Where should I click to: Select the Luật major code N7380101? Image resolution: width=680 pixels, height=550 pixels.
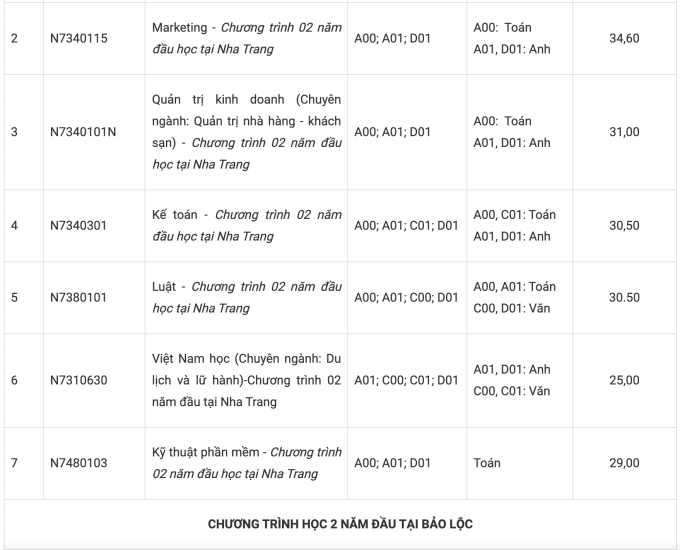[79, 298]
